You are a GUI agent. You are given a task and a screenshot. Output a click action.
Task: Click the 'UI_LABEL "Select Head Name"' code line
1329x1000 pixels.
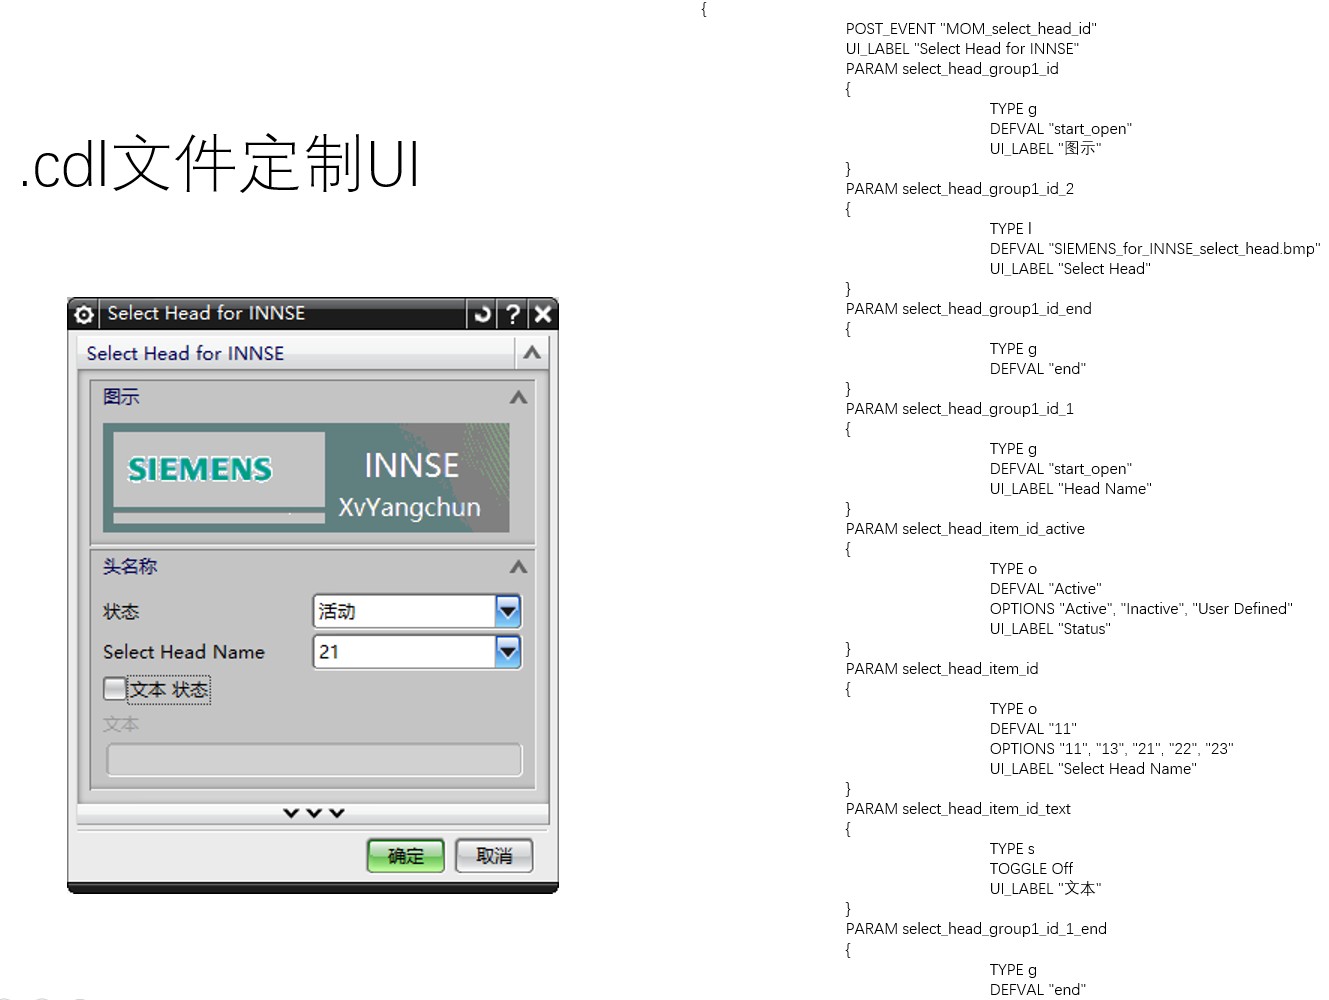pyautogui.click(x=1093, y=769)
